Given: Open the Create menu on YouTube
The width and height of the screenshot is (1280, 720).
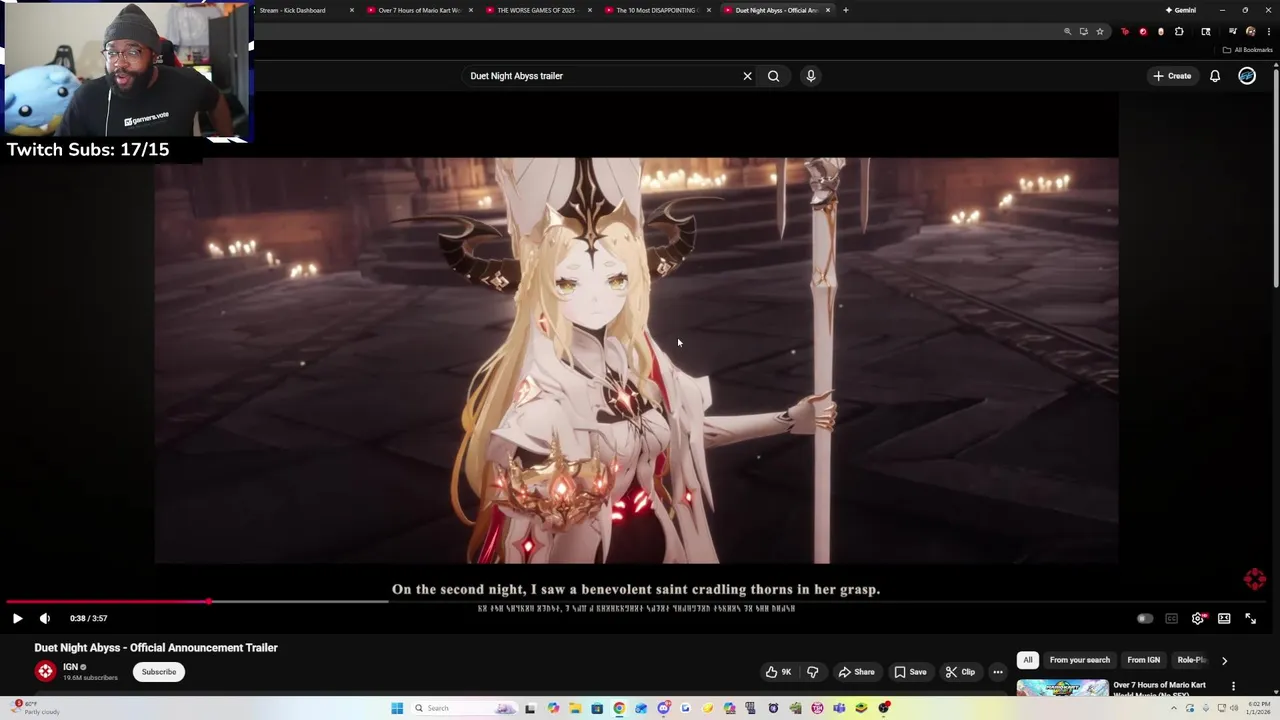Looking at the screenshot, I should point(1172,76).
